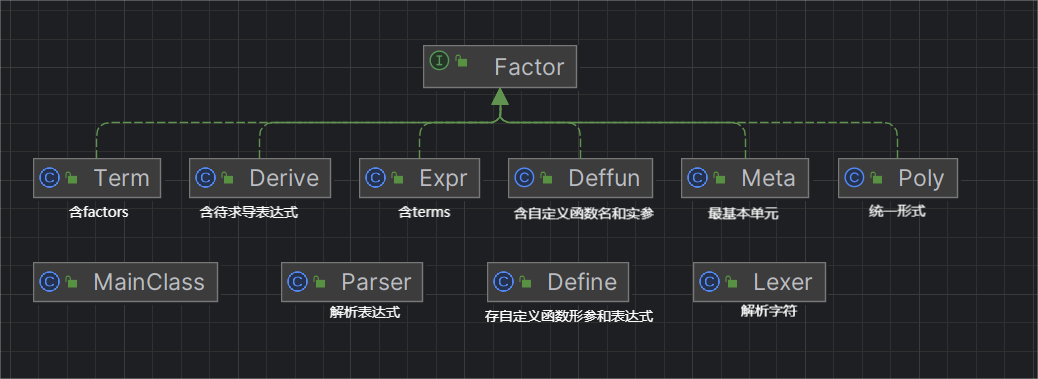Click the class icon on Poly

pos(855,178)
